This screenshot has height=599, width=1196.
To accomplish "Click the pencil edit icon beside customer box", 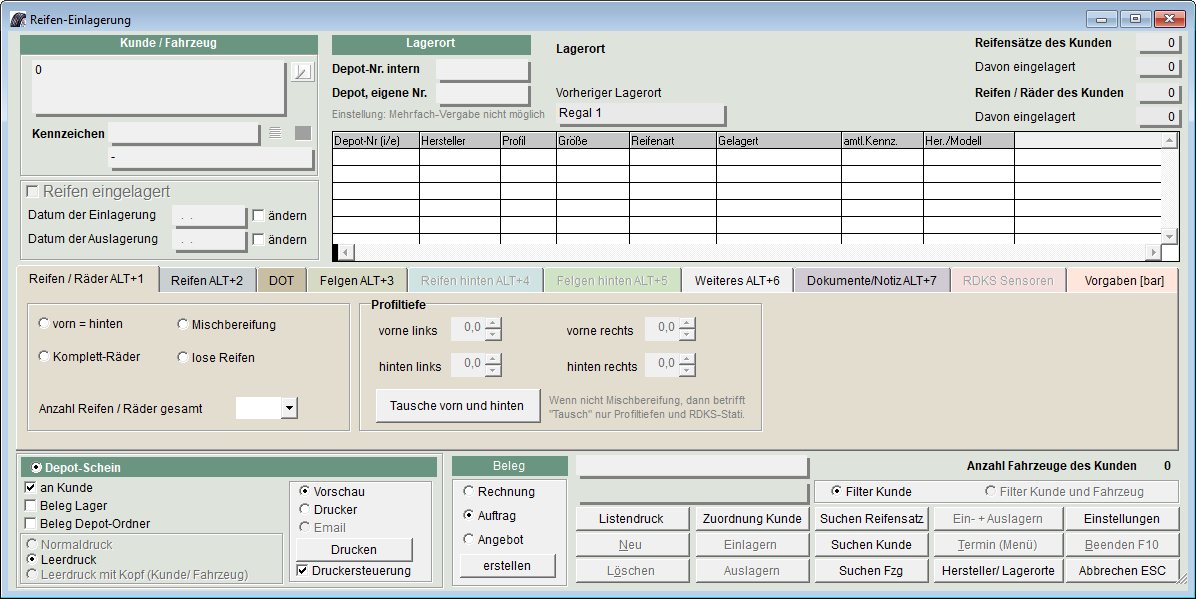I will [302, 72].
